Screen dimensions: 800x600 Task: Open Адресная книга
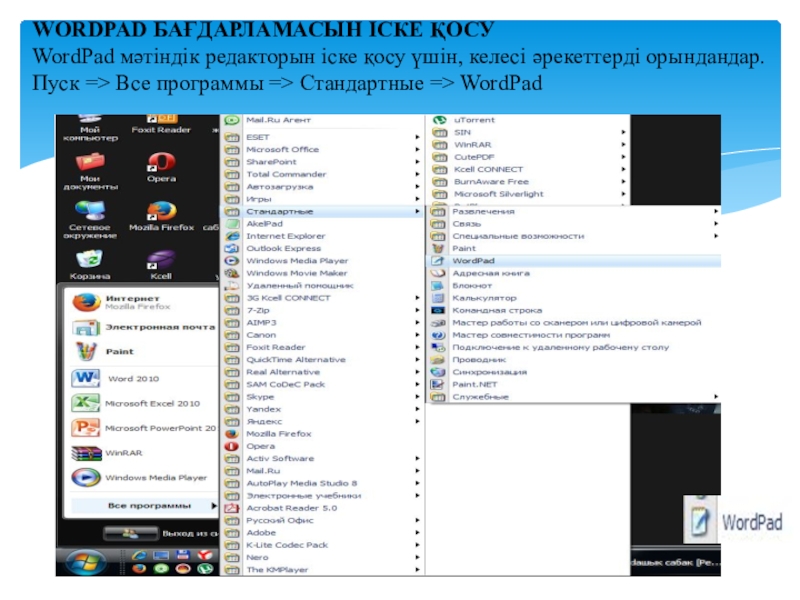[574, 273]
